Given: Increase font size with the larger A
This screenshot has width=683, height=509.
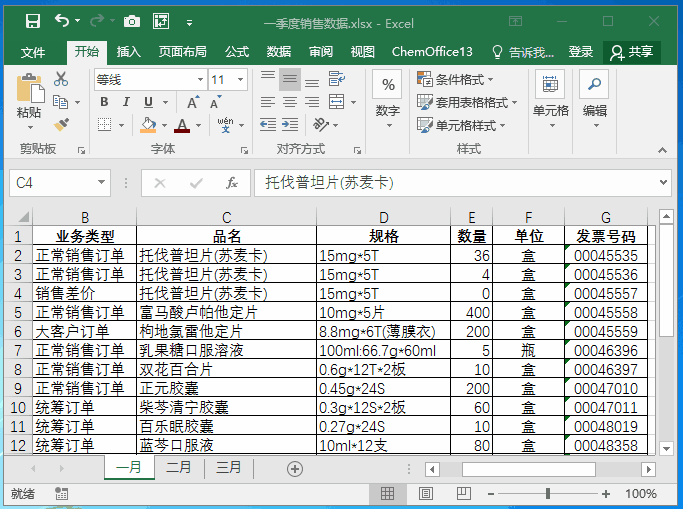Looking at the screenshot, I should tap(193, 102).
